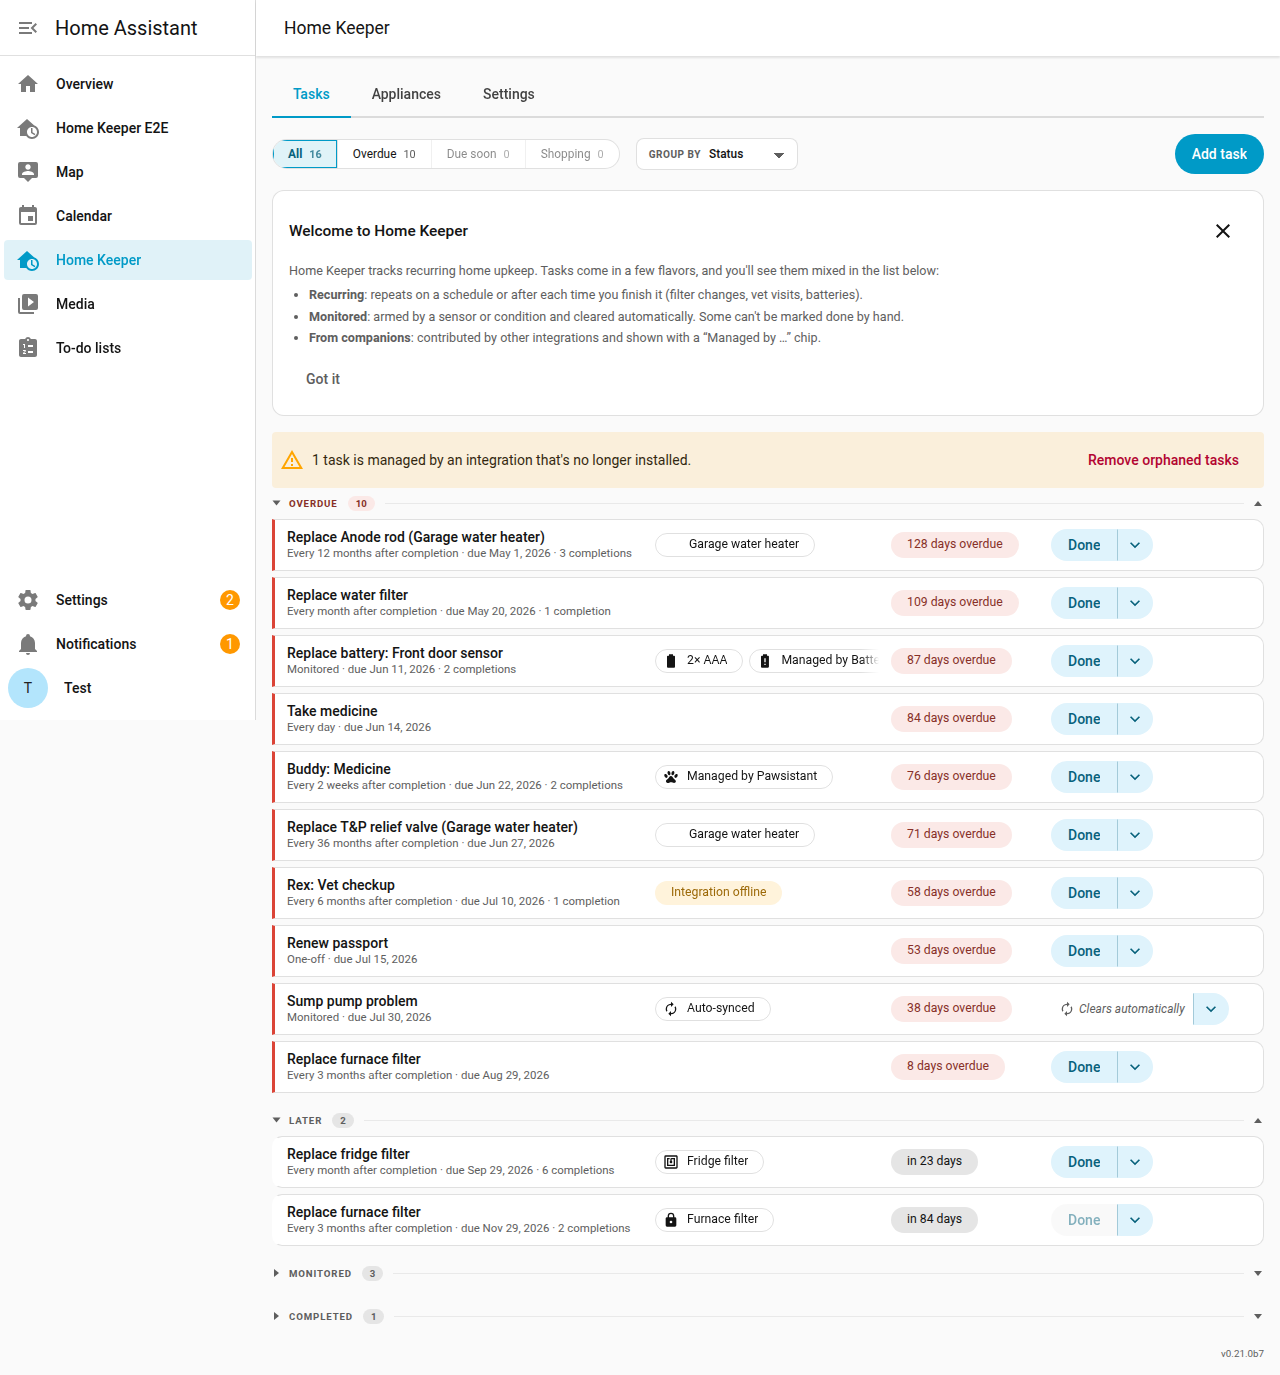Click the Test user avatar
The image size is (1280, 1375).
click(28, 688)
